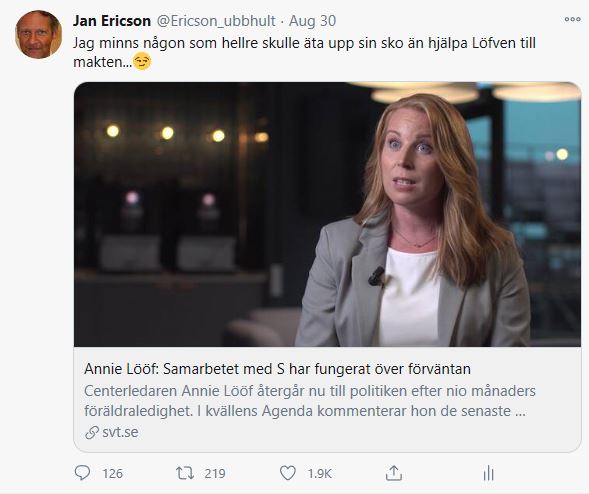The image size is (589, 494).
Task: Like the tweet with the heart icon
Action: (x=288, y=473)
